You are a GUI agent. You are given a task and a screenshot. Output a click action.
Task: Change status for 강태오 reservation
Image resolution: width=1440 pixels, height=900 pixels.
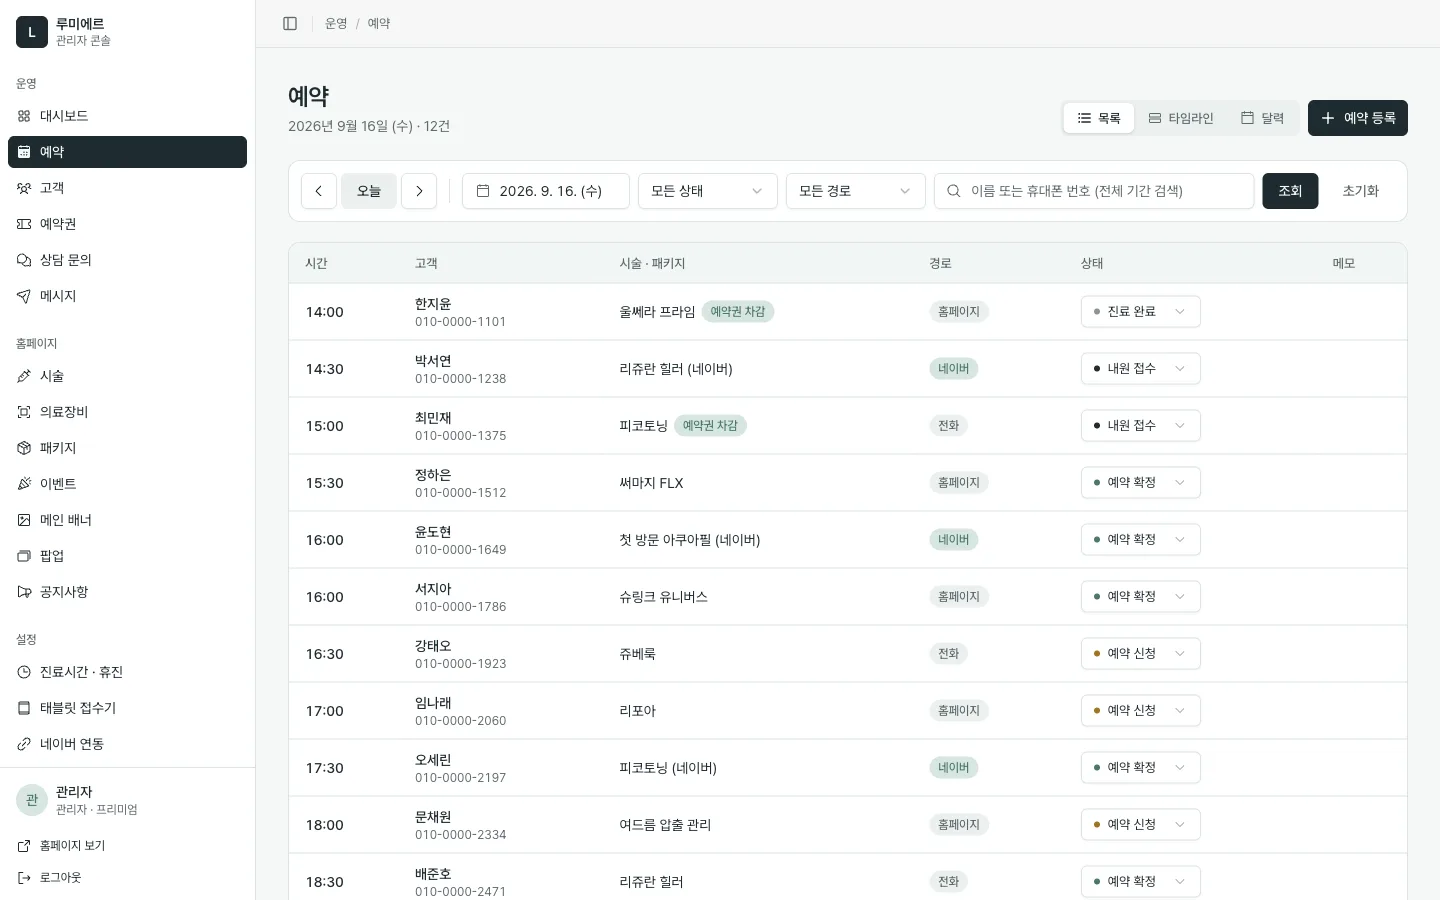tap(1141, 654)
